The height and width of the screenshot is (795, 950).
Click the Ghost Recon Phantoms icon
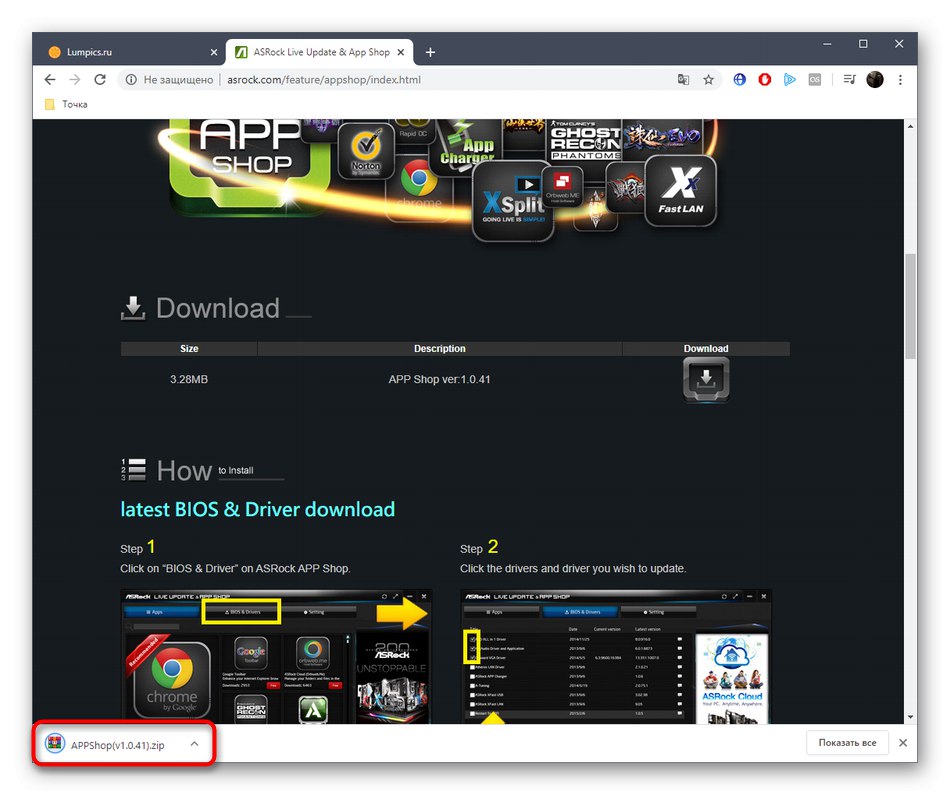point(585,140)
